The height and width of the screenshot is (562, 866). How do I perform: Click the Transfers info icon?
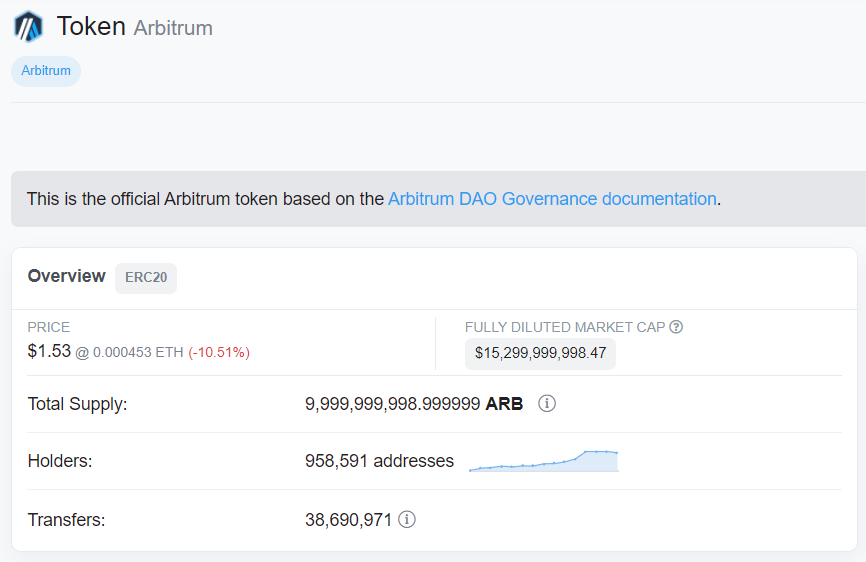[x=407, y=519]
